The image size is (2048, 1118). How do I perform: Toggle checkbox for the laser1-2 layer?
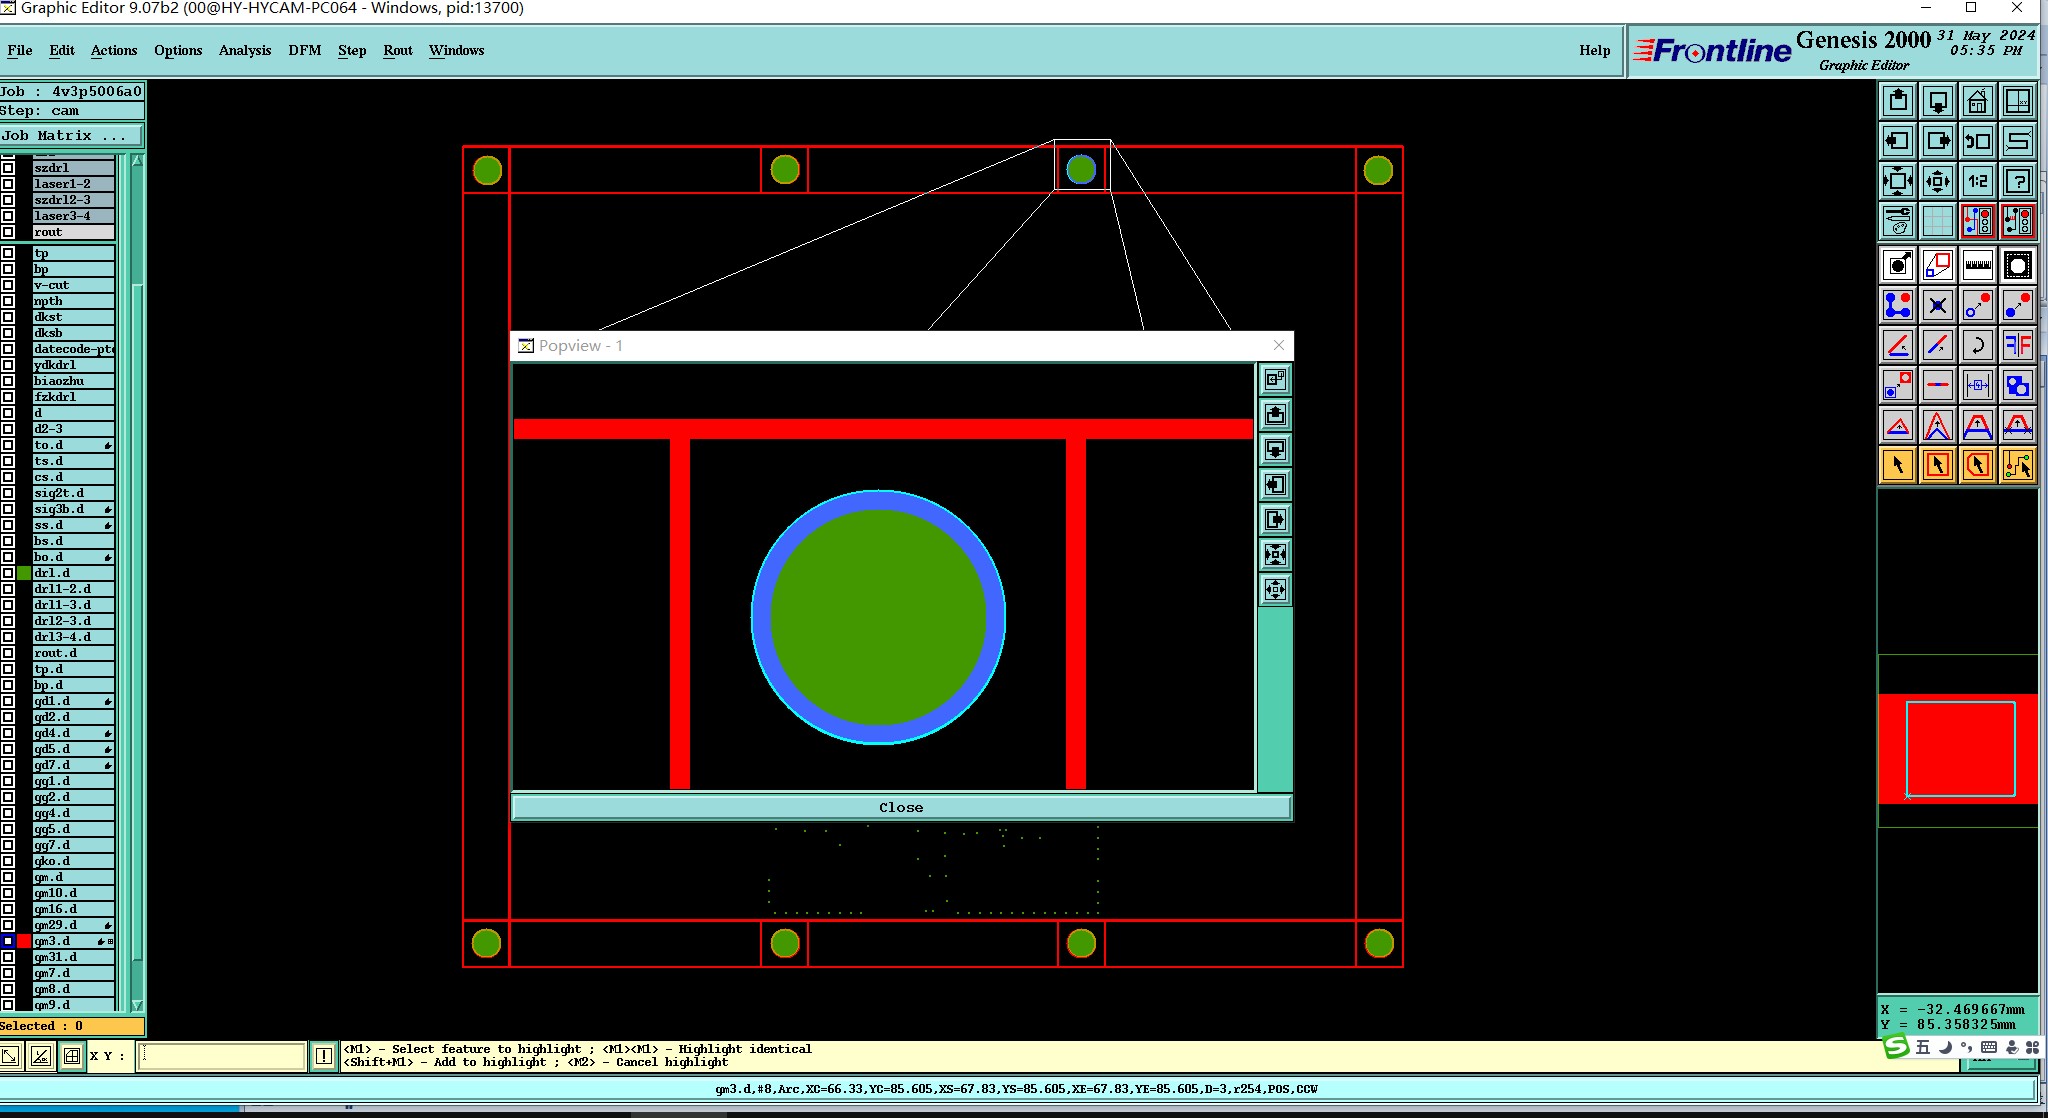point(8,184)
